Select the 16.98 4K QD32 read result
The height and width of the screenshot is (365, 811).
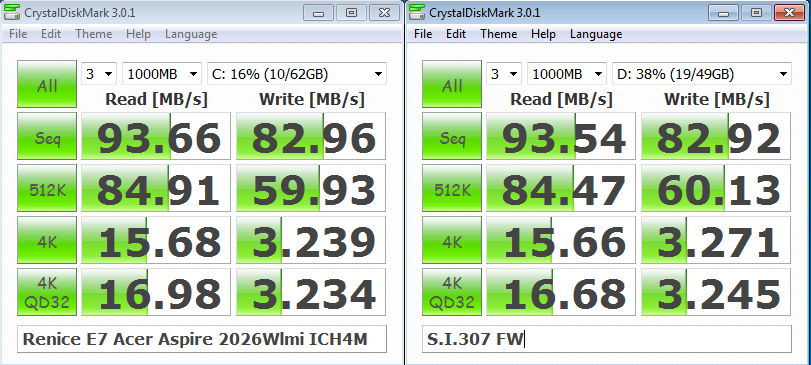click(156, 292)
